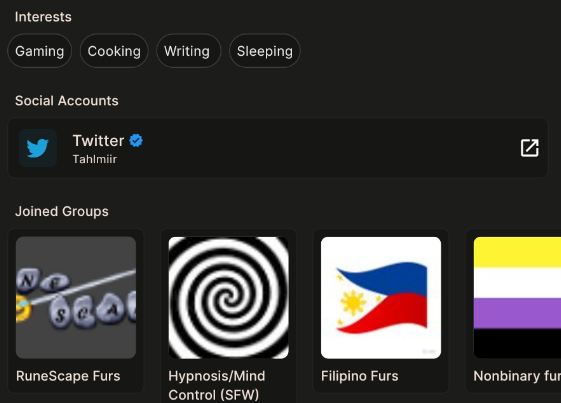Click the Interests section heading
561x403 pixels.
point(43,17)
